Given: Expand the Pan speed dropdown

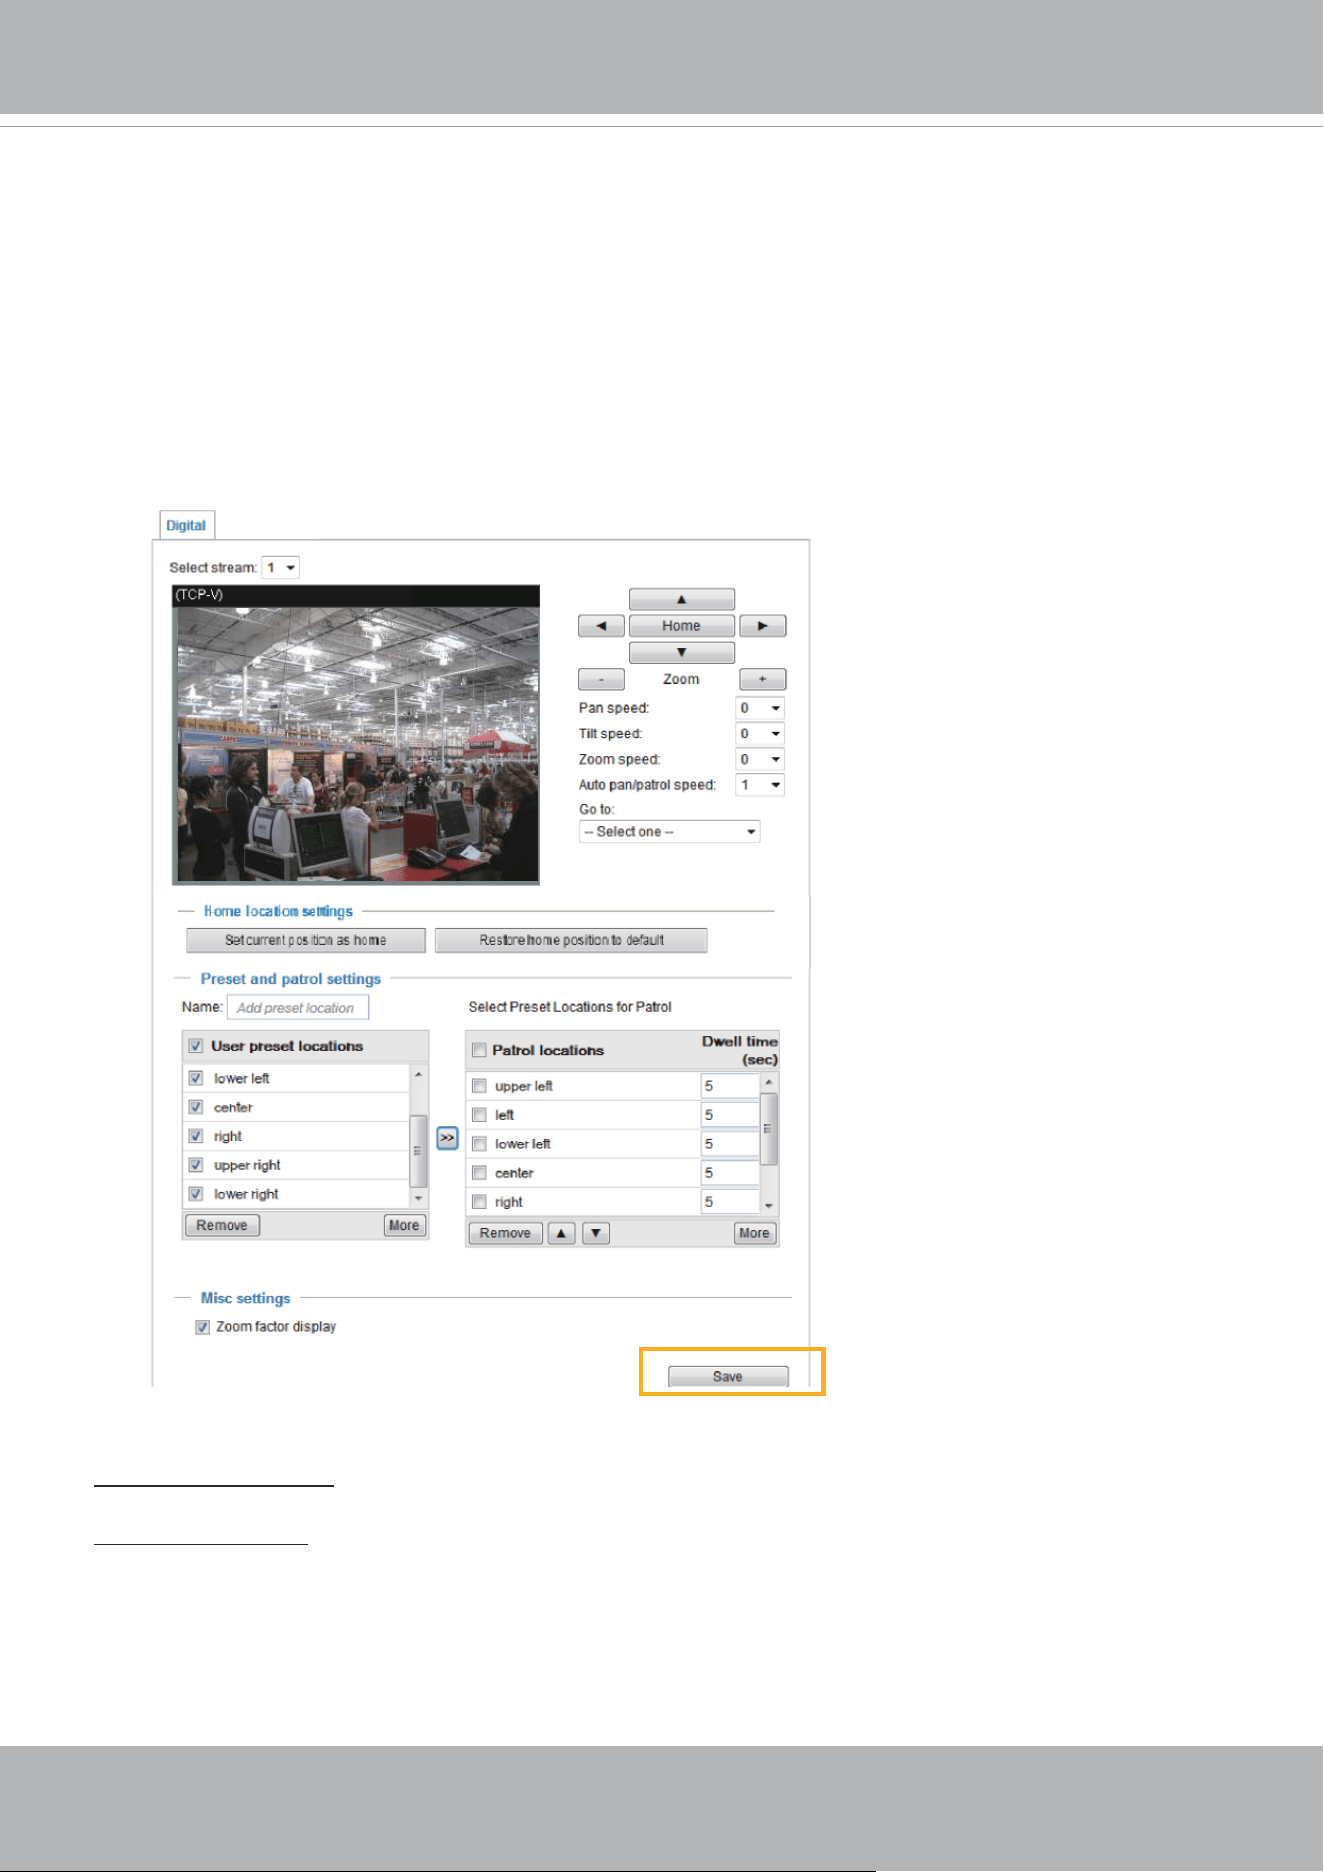Looking at the screenshot, I should point(760,708).
